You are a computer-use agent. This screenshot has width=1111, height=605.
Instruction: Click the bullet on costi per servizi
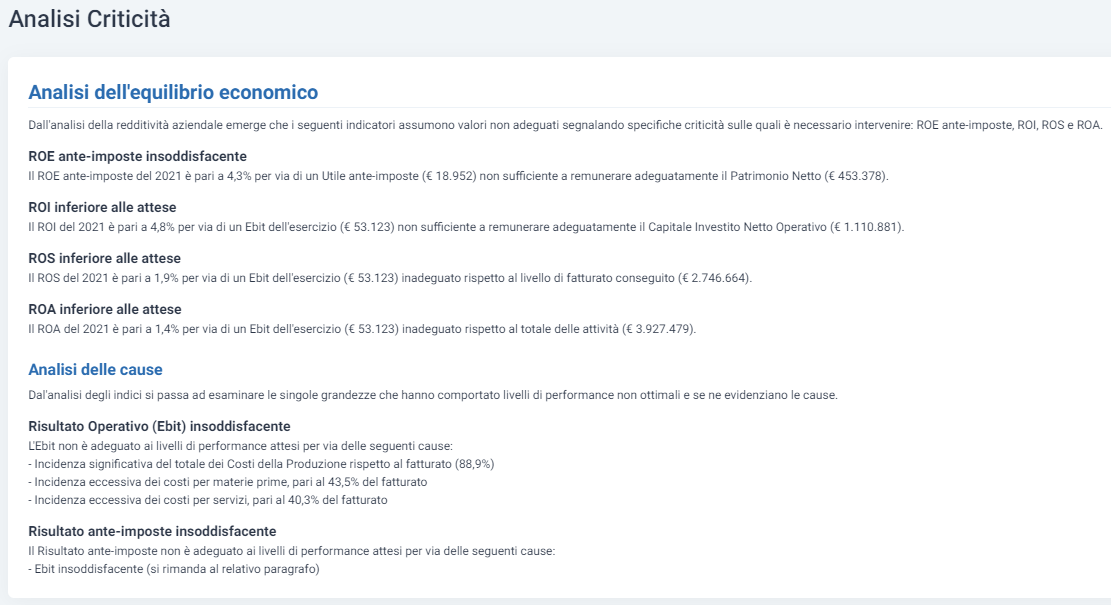[x=208, y=499]
